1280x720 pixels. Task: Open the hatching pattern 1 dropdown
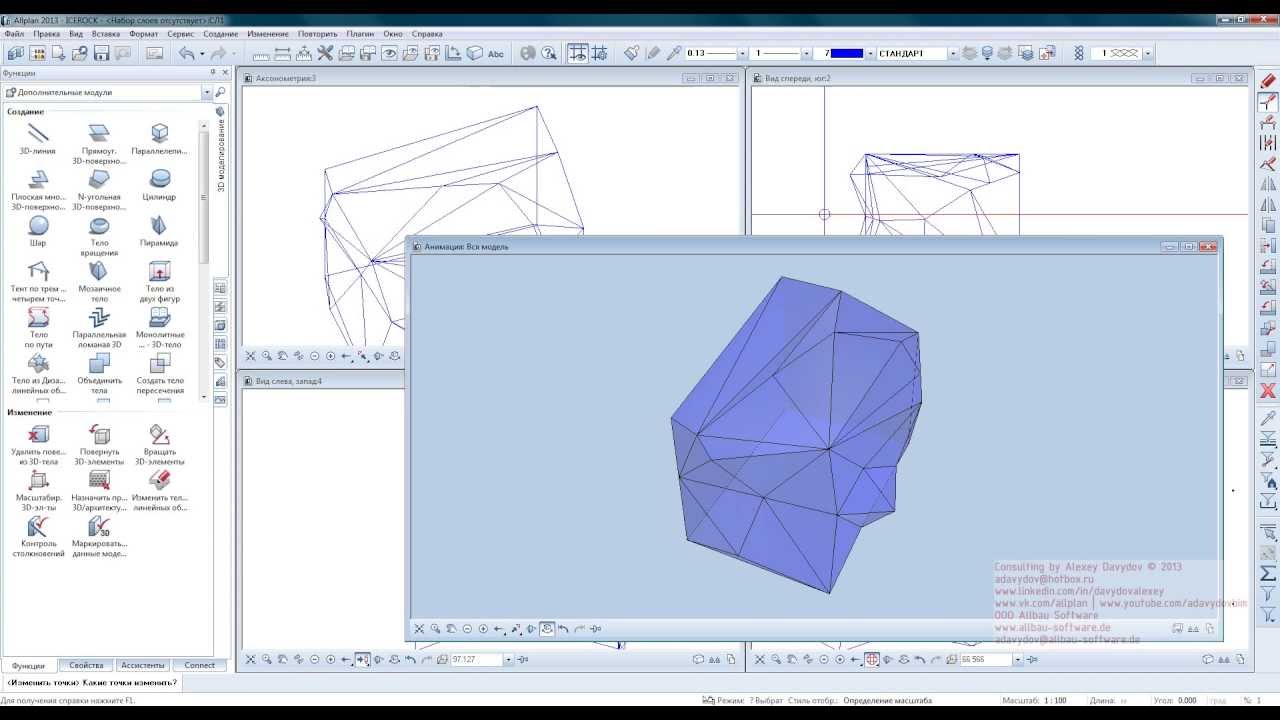tap(1147, 53)
